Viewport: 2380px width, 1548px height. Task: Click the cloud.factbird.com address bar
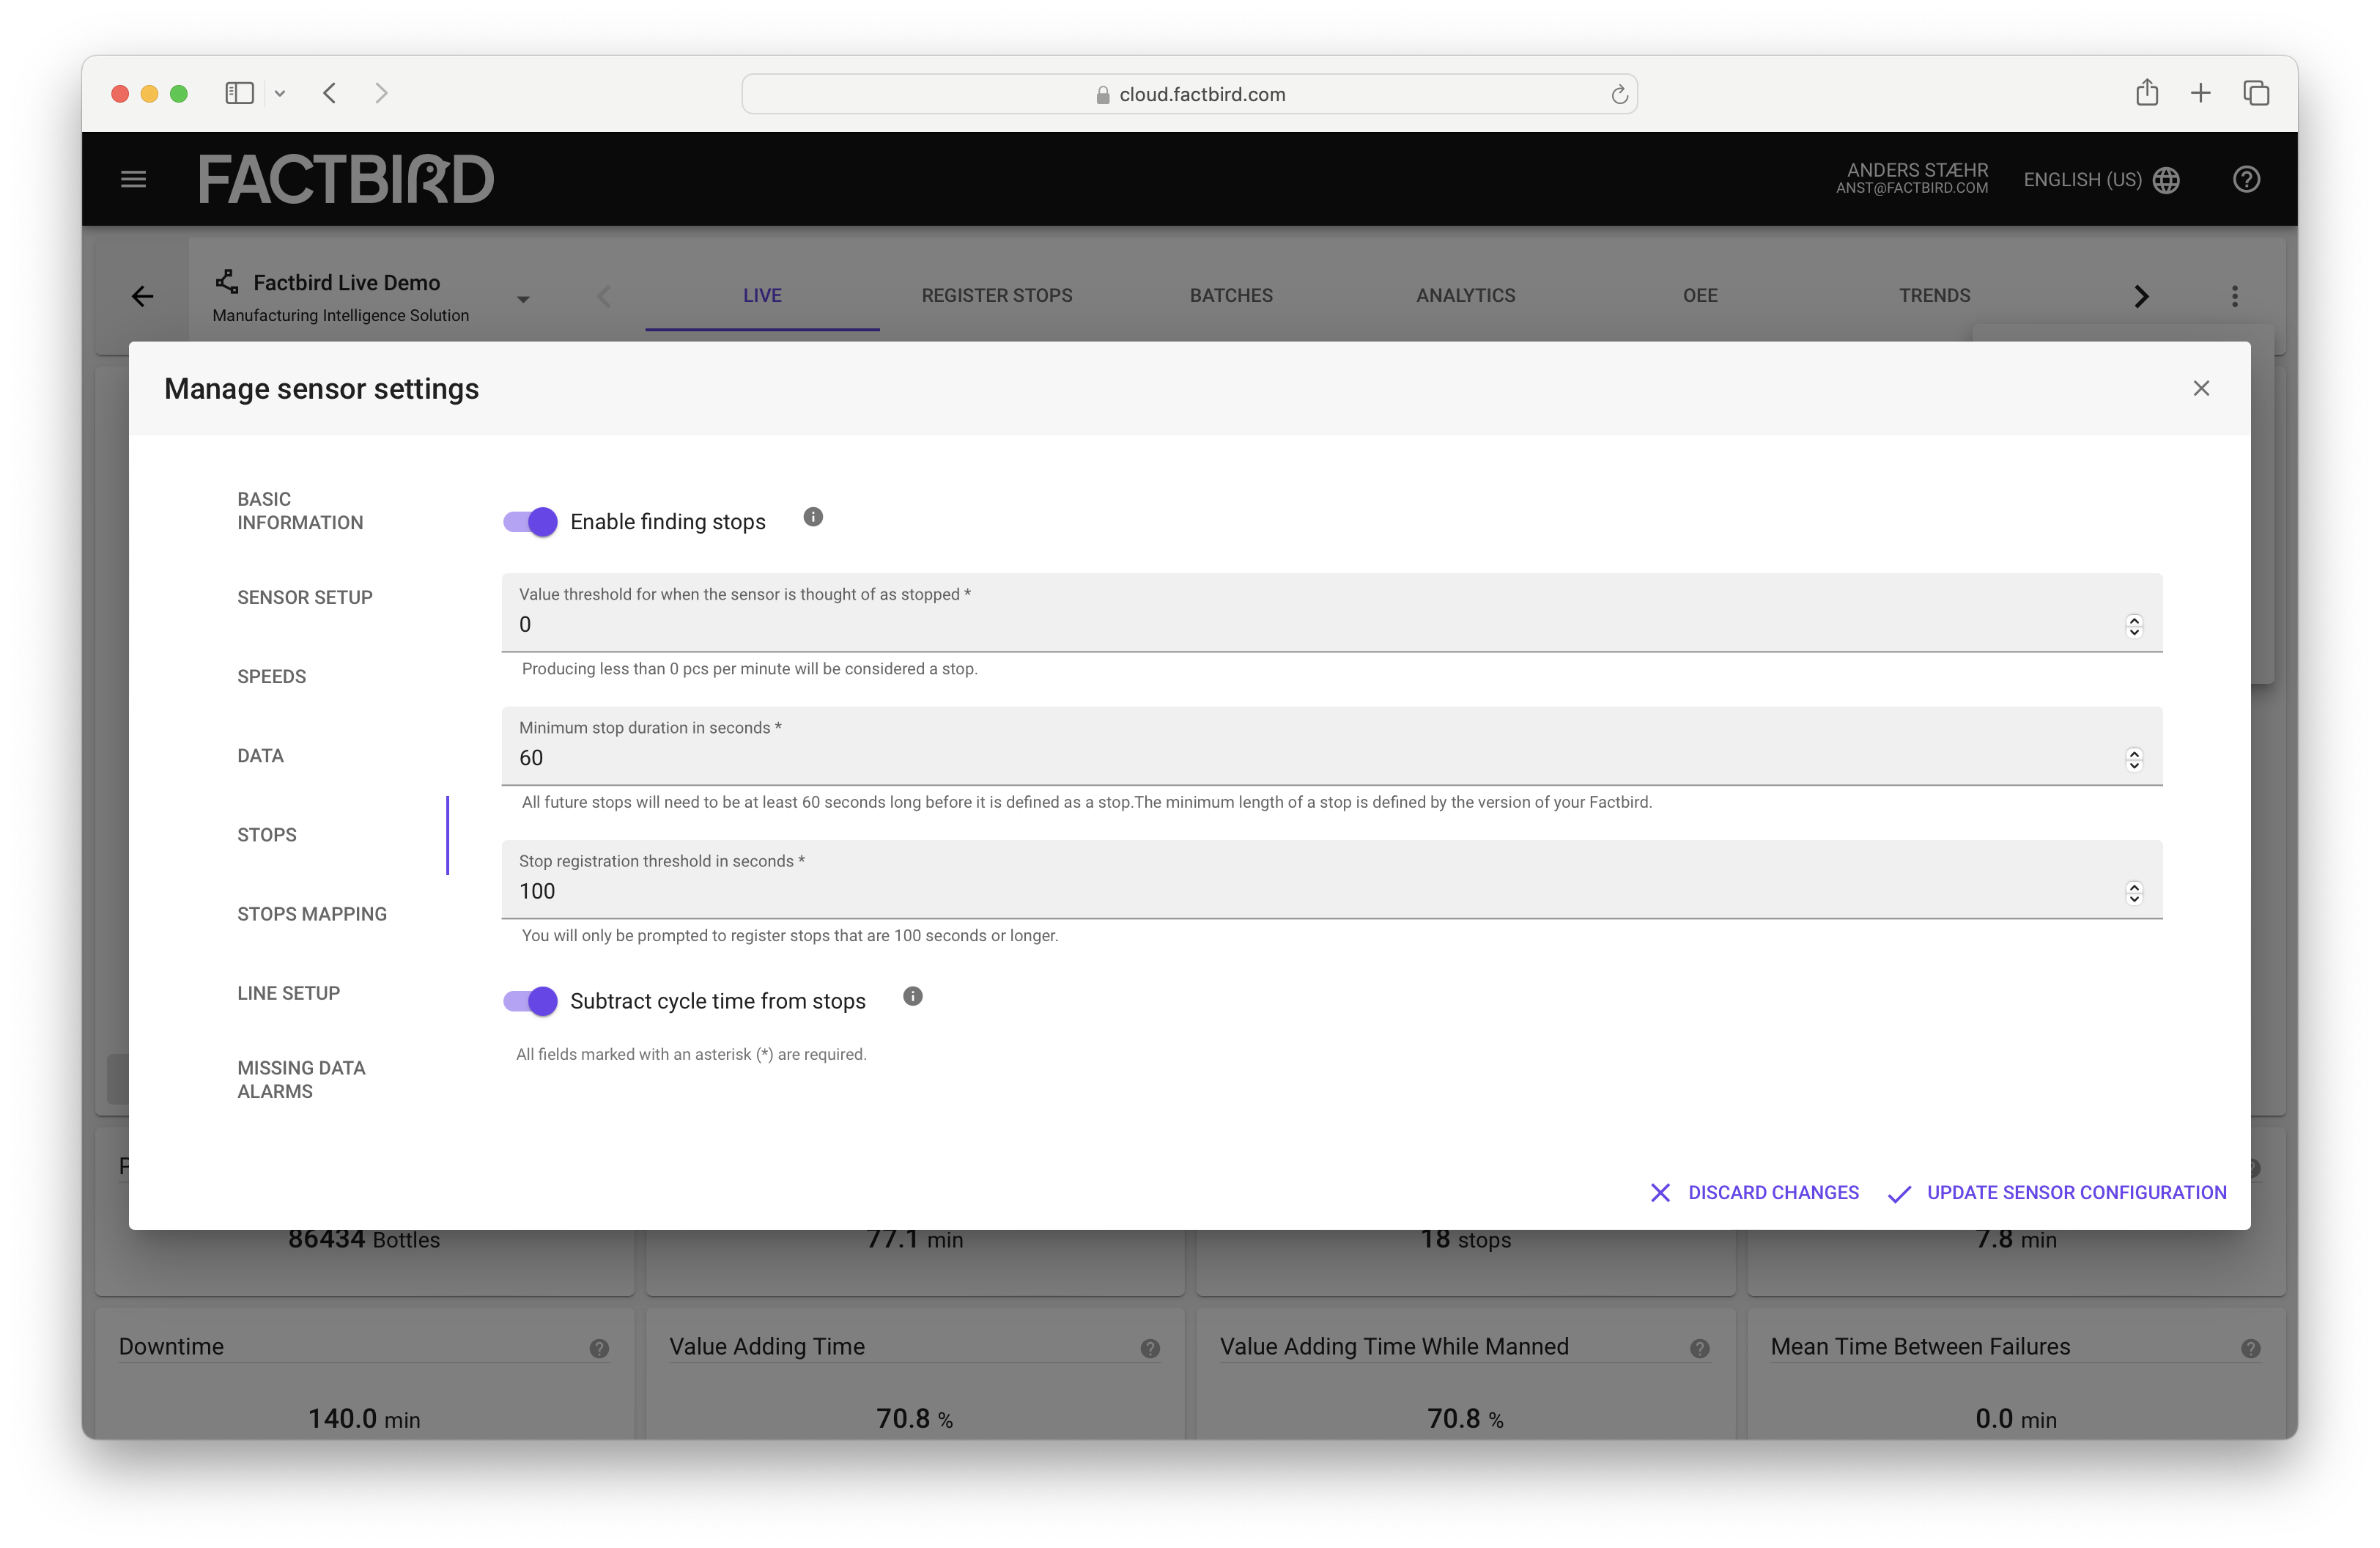tap(1189, 94)
